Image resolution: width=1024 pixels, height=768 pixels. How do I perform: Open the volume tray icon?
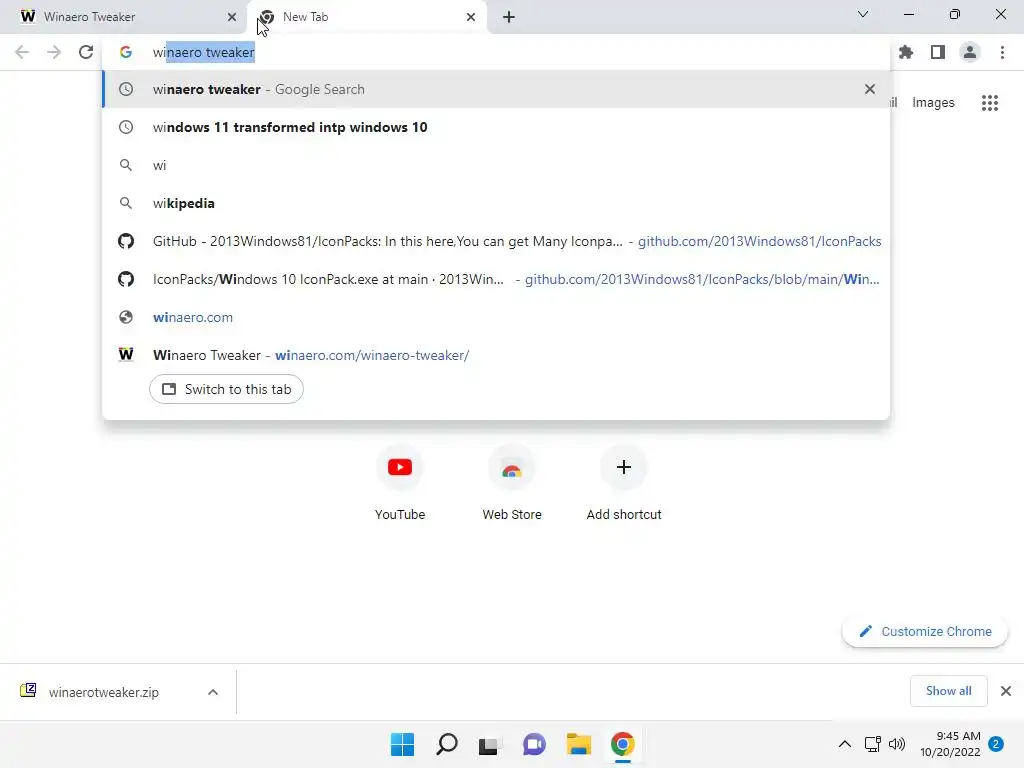[897, 744]
